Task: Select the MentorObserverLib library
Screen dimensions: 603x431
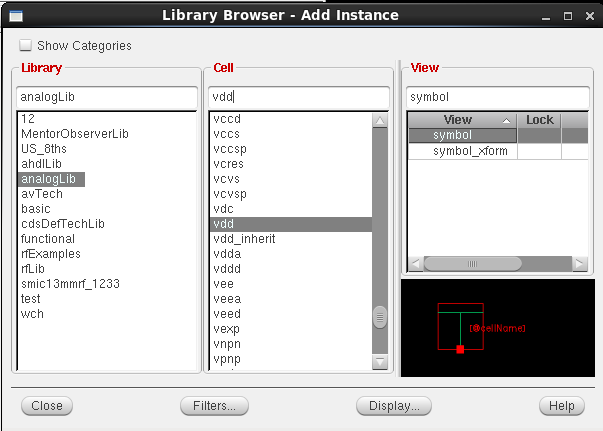Action: [x=75, y=134]
